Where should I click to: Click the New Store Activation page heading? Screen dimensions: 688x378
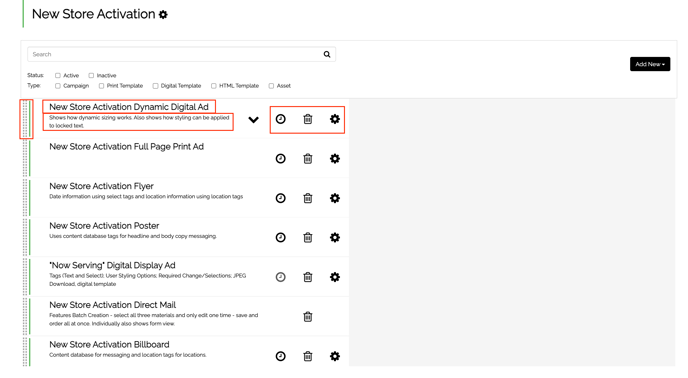93,14
